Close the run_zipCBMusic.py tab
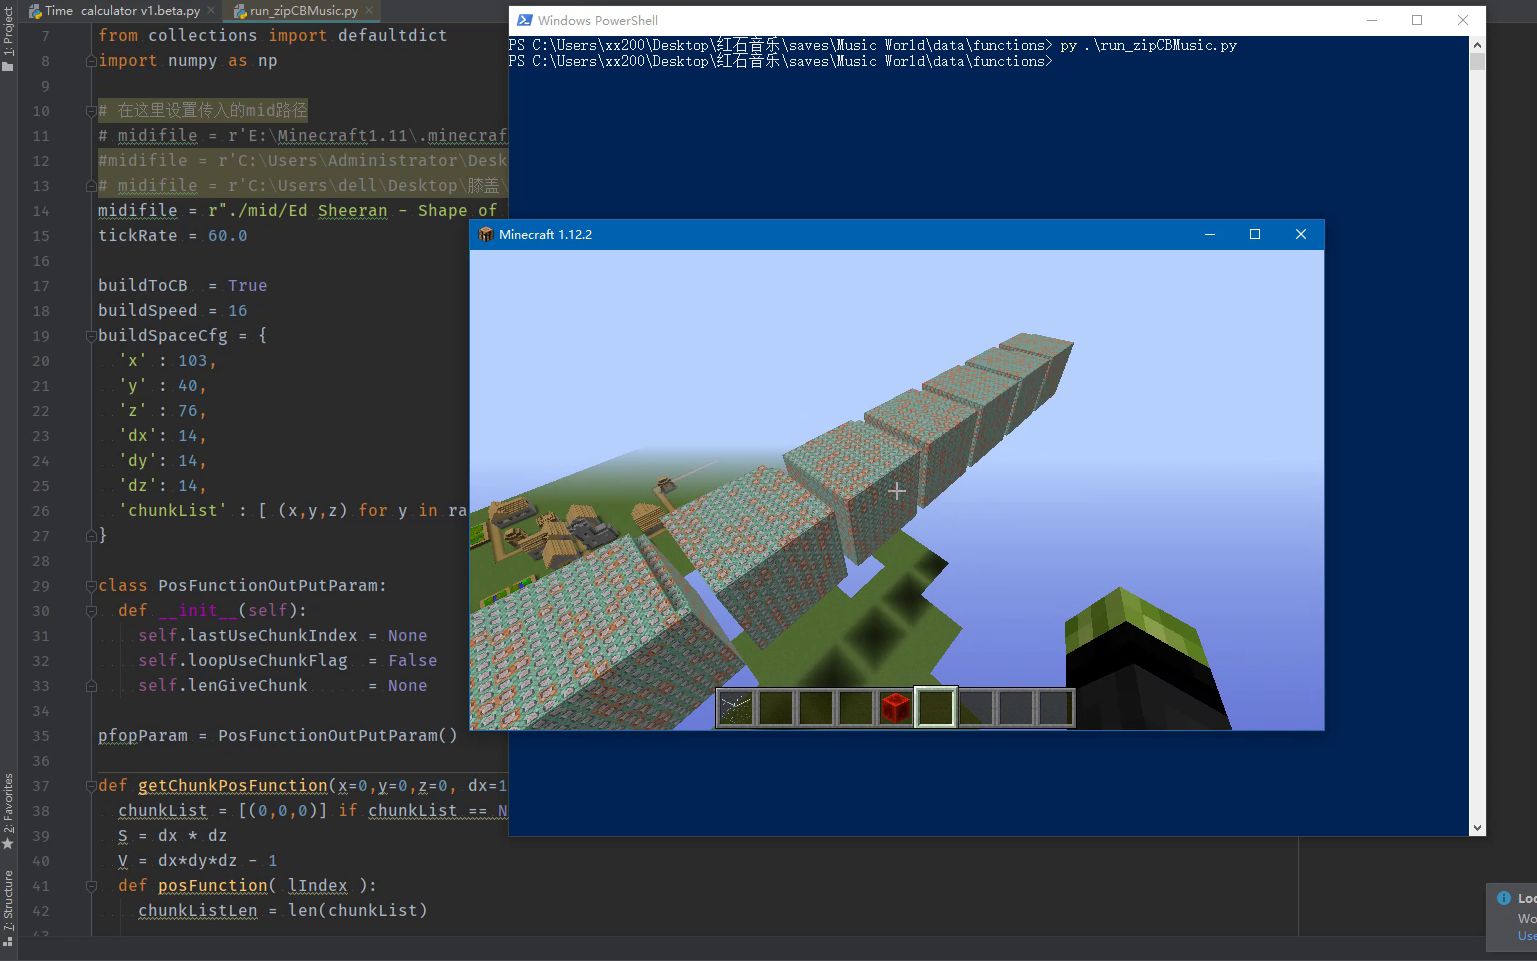The width and height of the screenshot is (1537, 961). click(369, 11)
